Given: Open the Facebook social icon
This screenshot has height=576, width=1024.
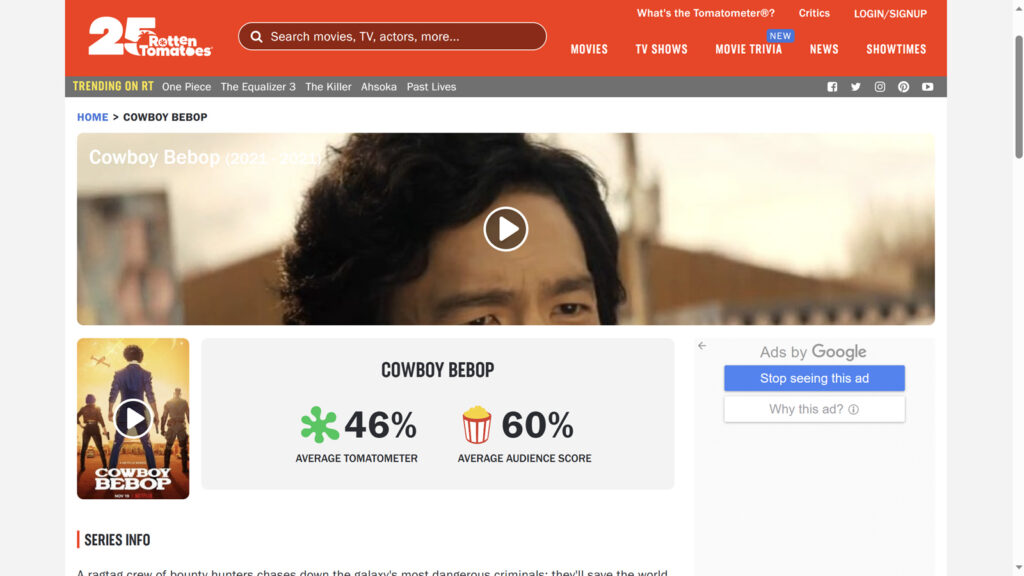Looking at the screenshot, I should 832,87.
